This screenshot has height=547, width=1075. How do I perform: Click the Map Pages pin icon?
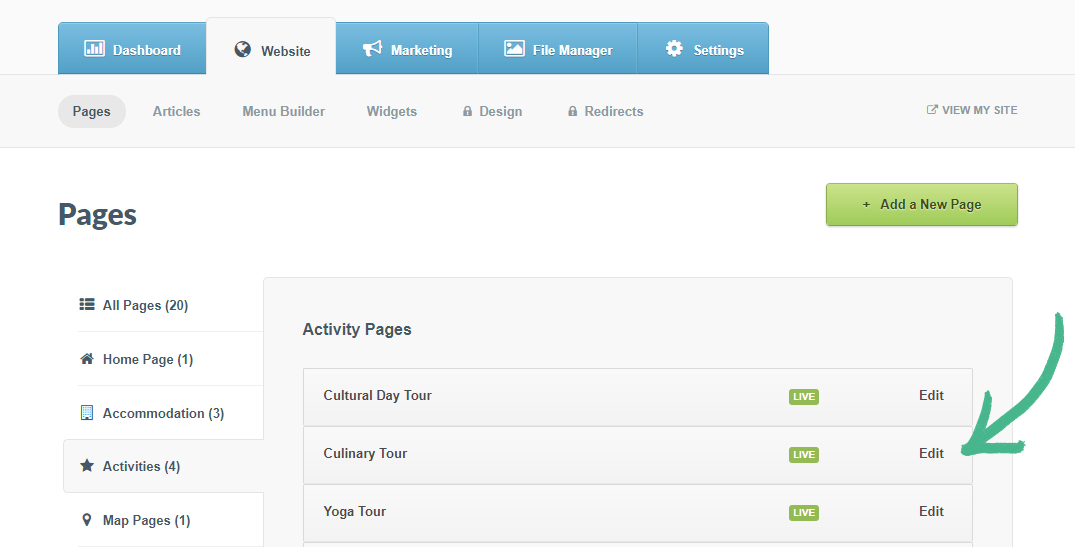click(x=87, y=520)
